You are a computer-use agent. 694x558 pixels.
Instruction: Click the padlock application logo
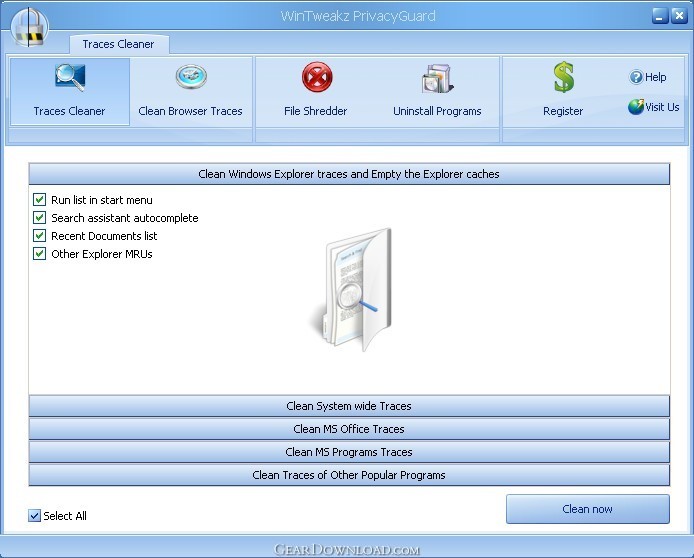29,27
